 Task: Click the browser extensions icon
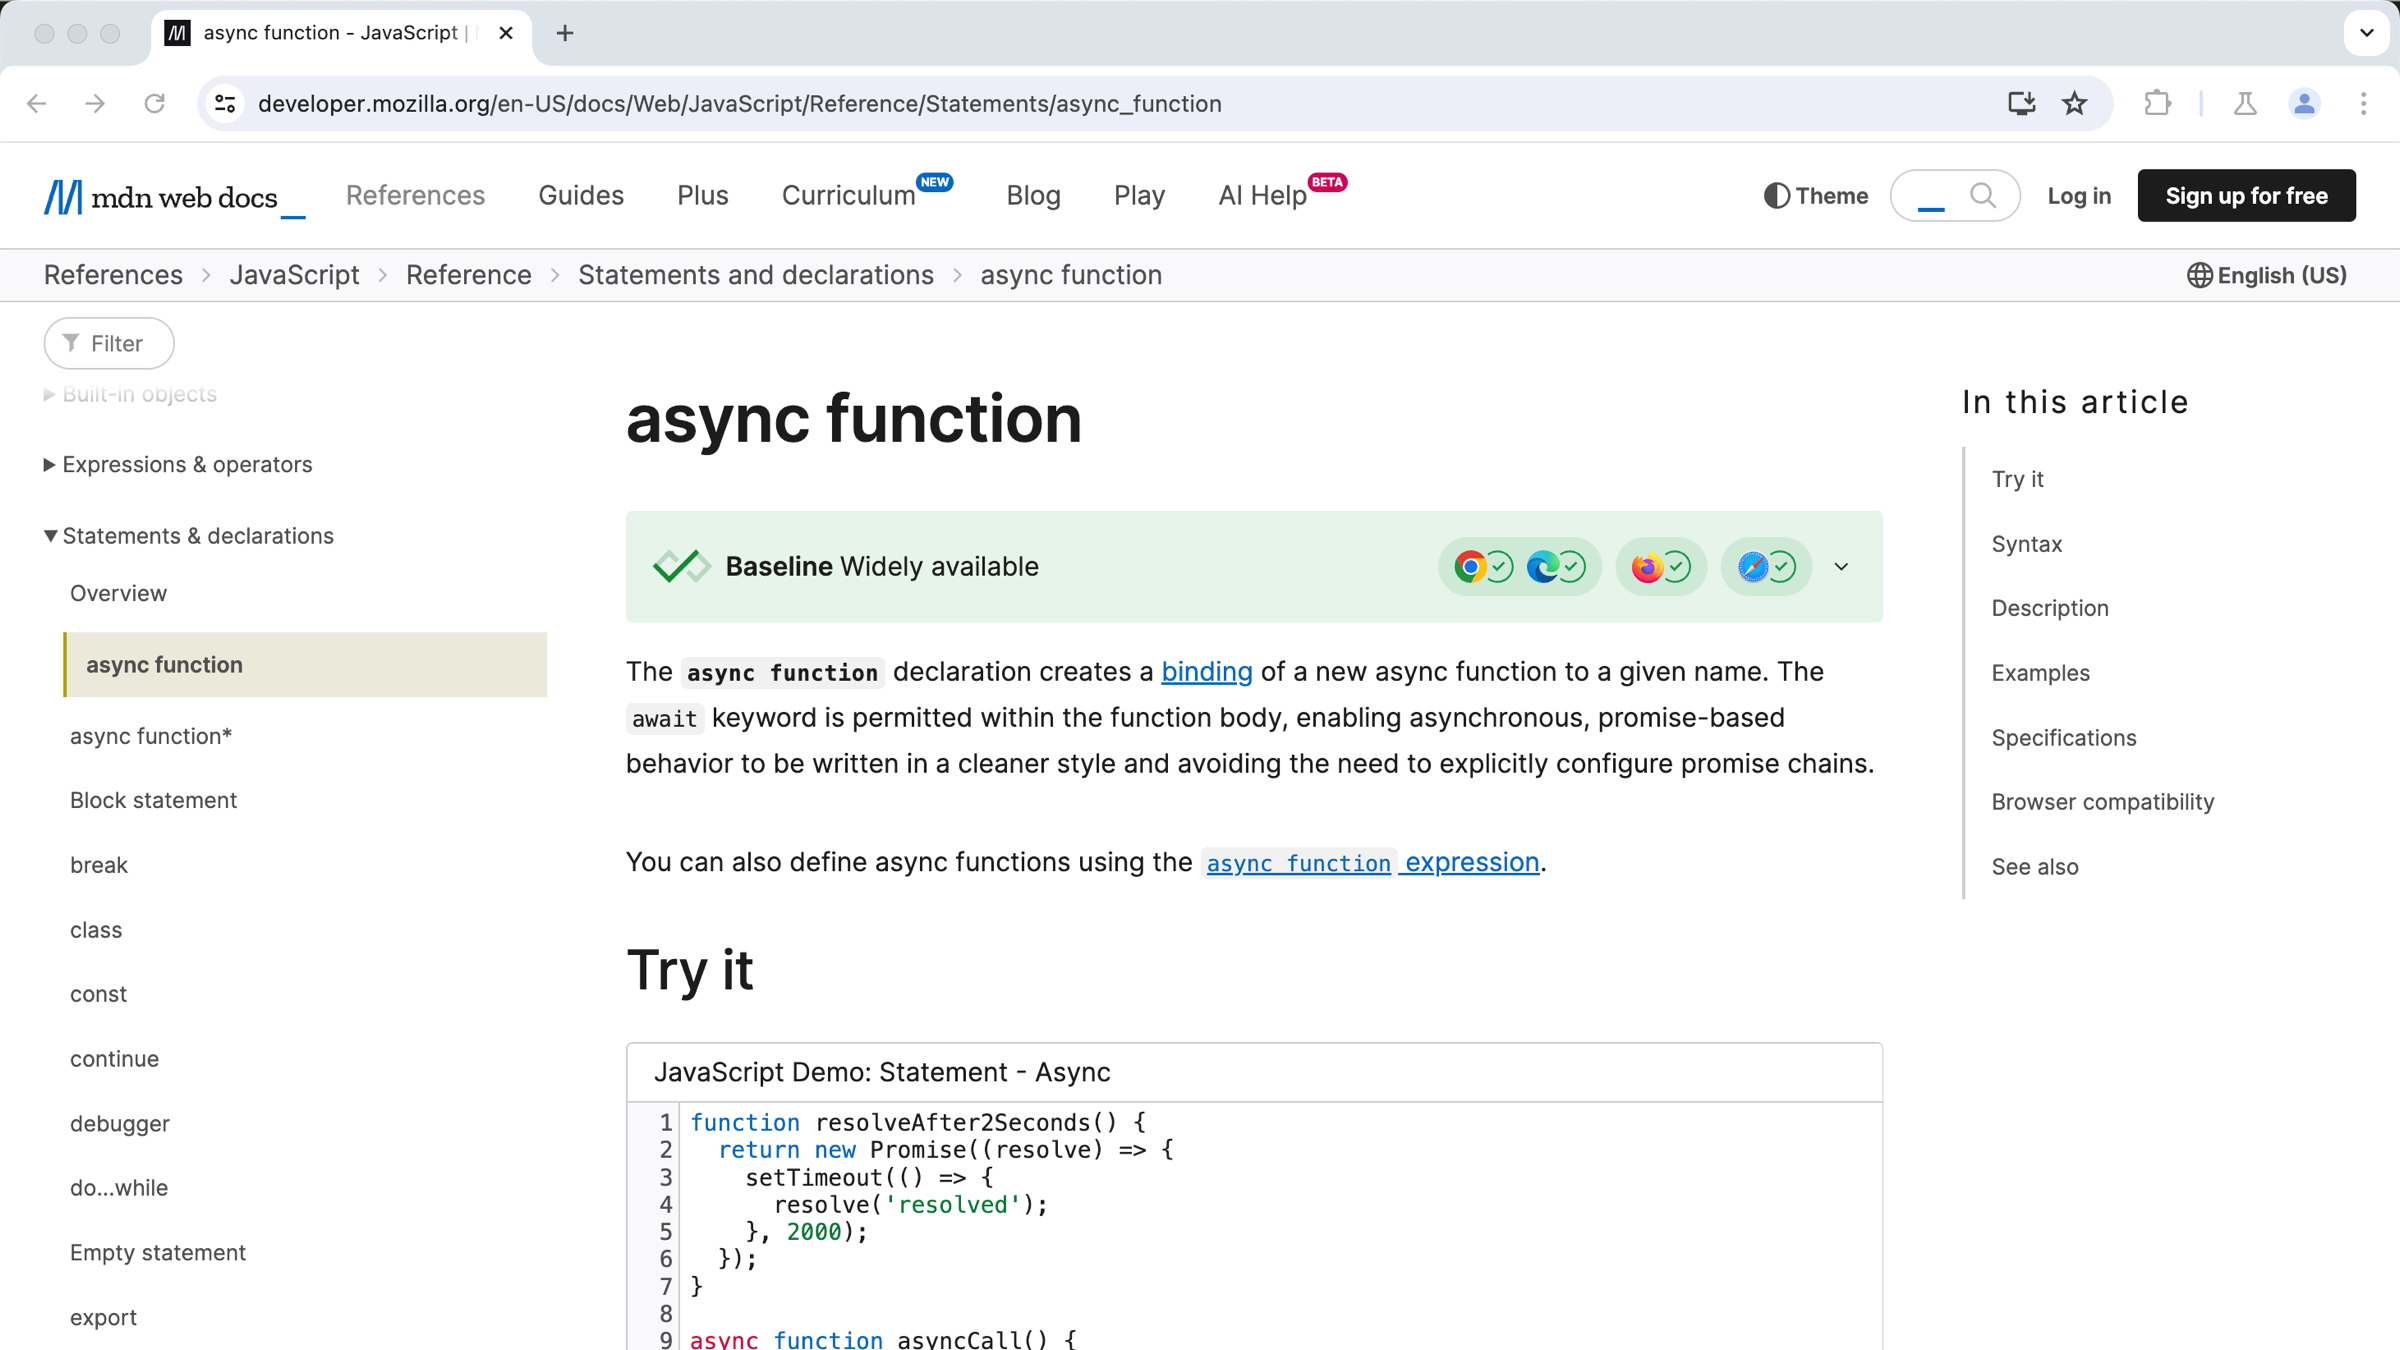2158,102
